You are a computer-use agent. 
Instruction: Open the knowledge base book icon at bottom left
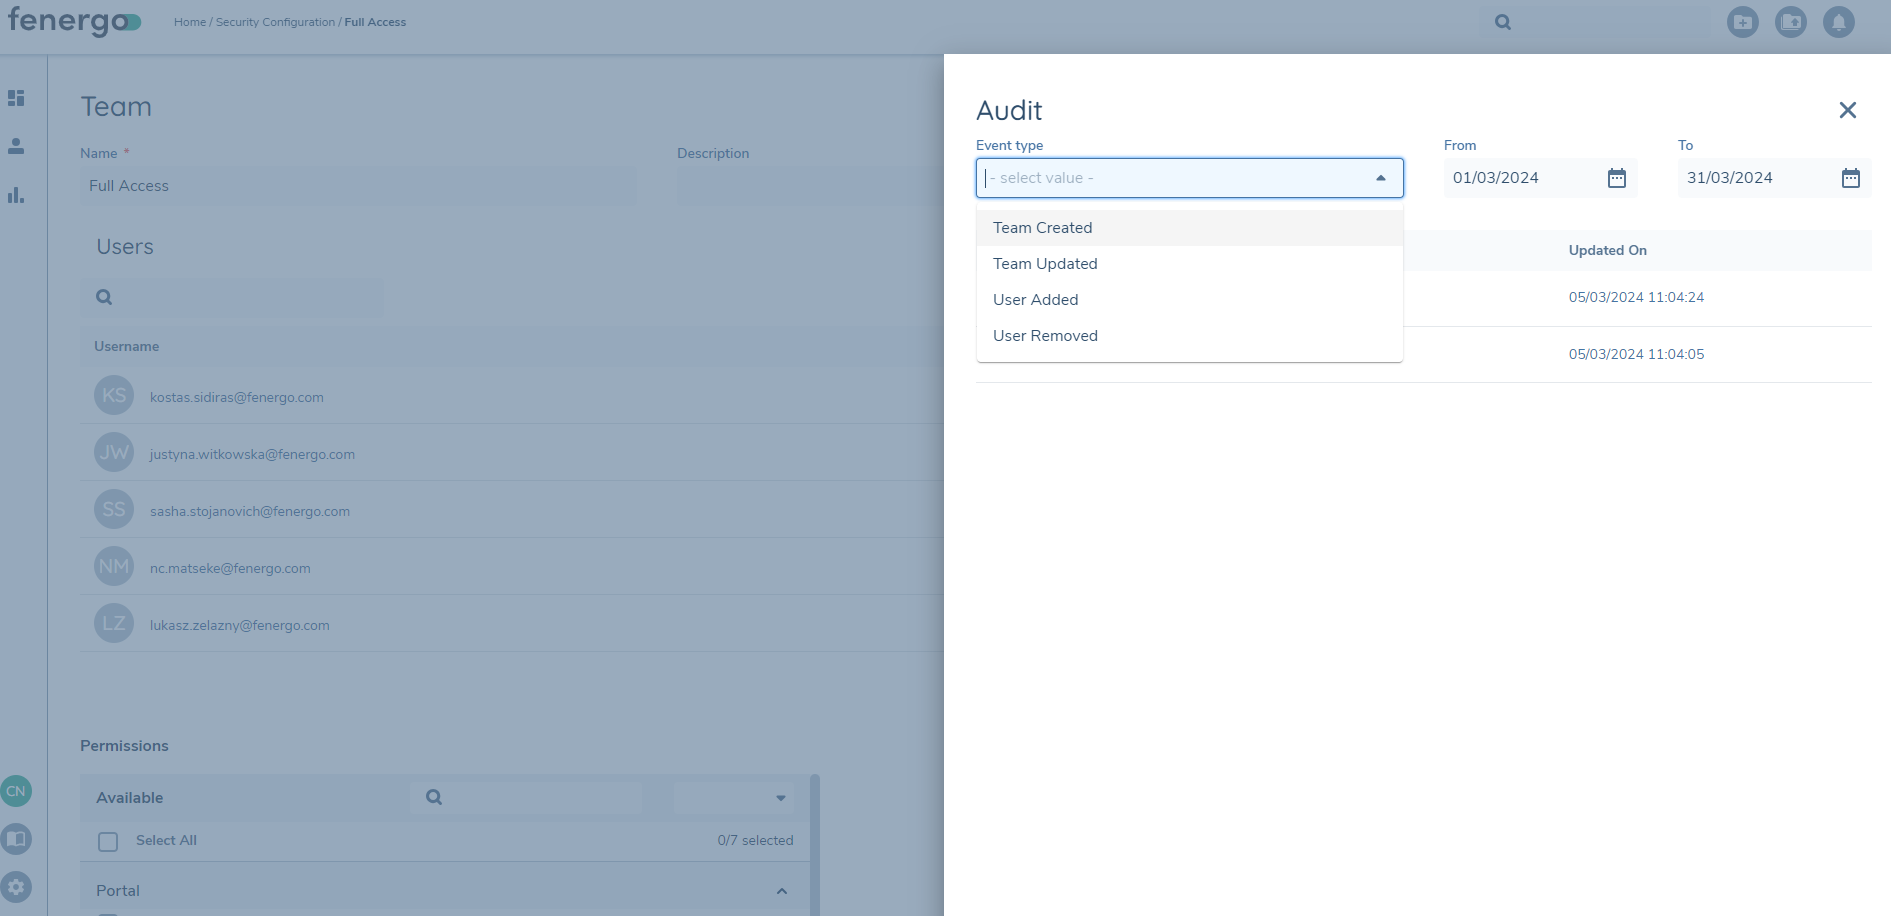pos(17,839)
